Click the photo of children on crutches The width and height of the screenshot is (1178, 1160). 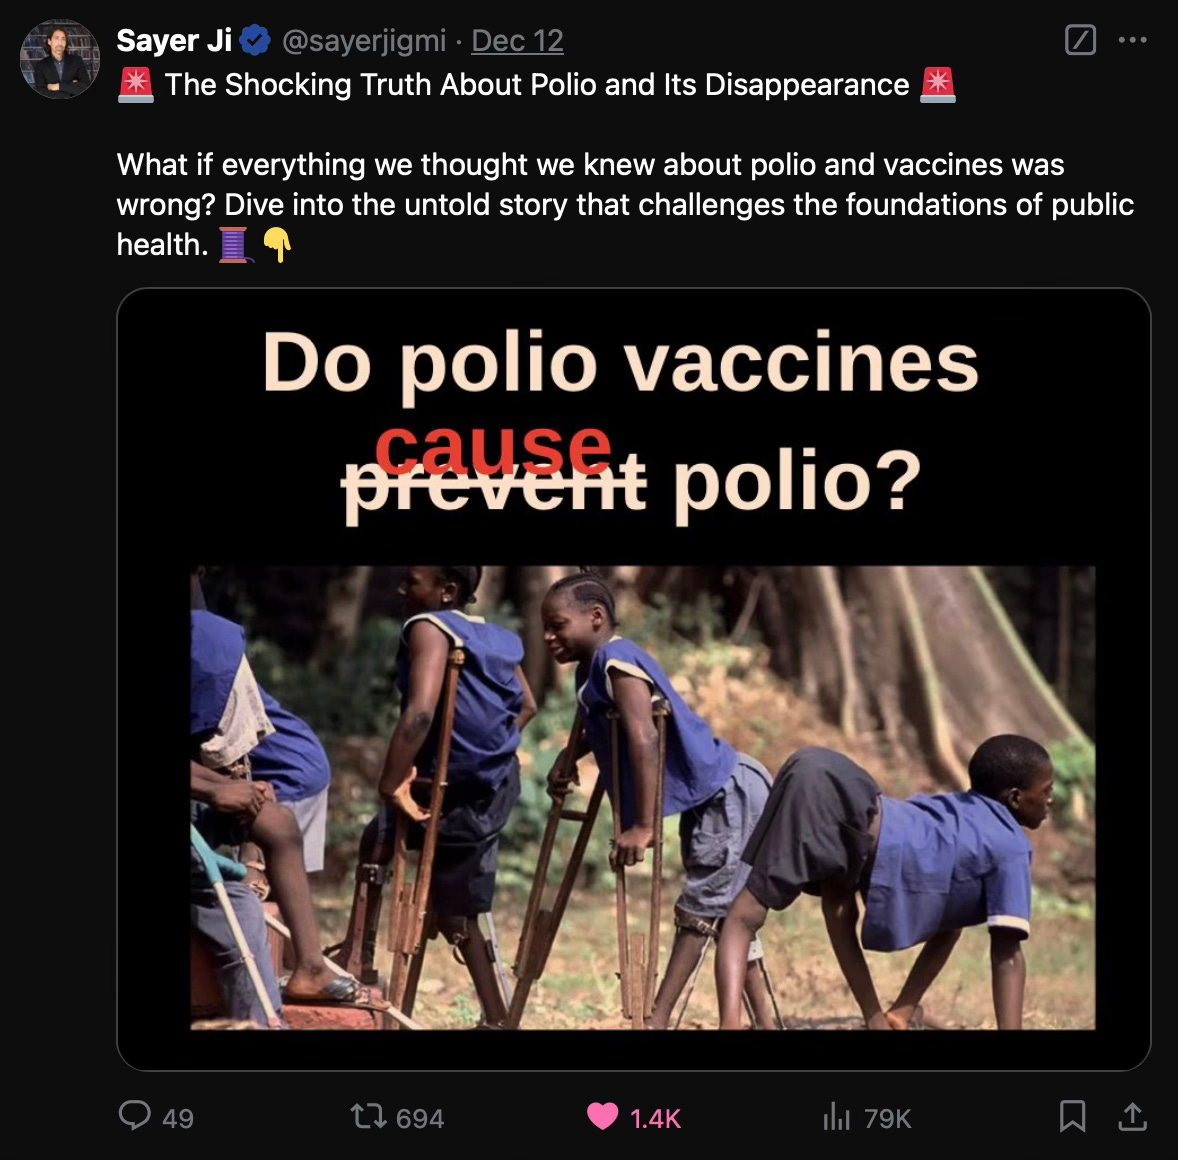(x=642, y=798)
